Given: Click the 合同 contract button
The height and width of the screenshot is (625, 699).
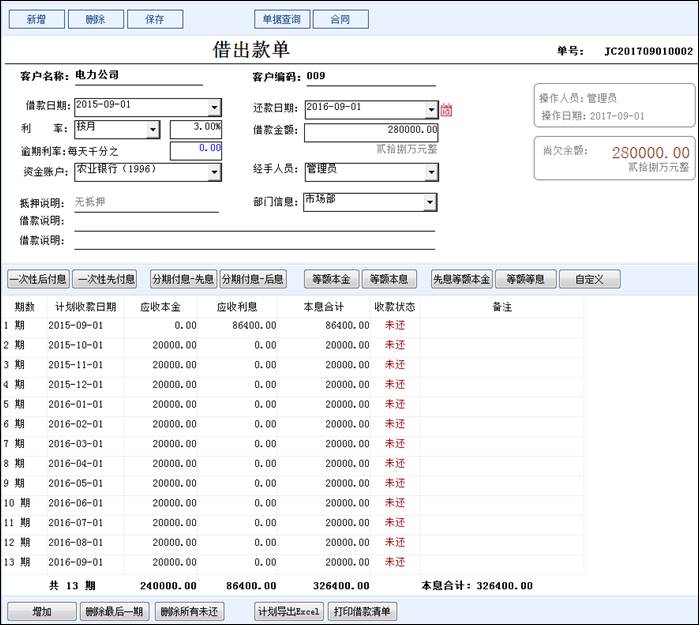Looking at the screenshot, I should (x=340, y=19).
